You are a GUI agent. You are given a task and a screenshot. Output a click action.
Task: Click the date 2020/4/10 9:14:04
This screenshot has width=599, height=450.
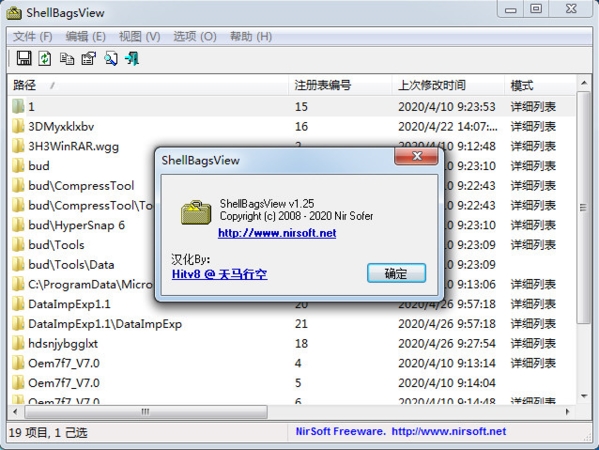(x=447, y=383)
